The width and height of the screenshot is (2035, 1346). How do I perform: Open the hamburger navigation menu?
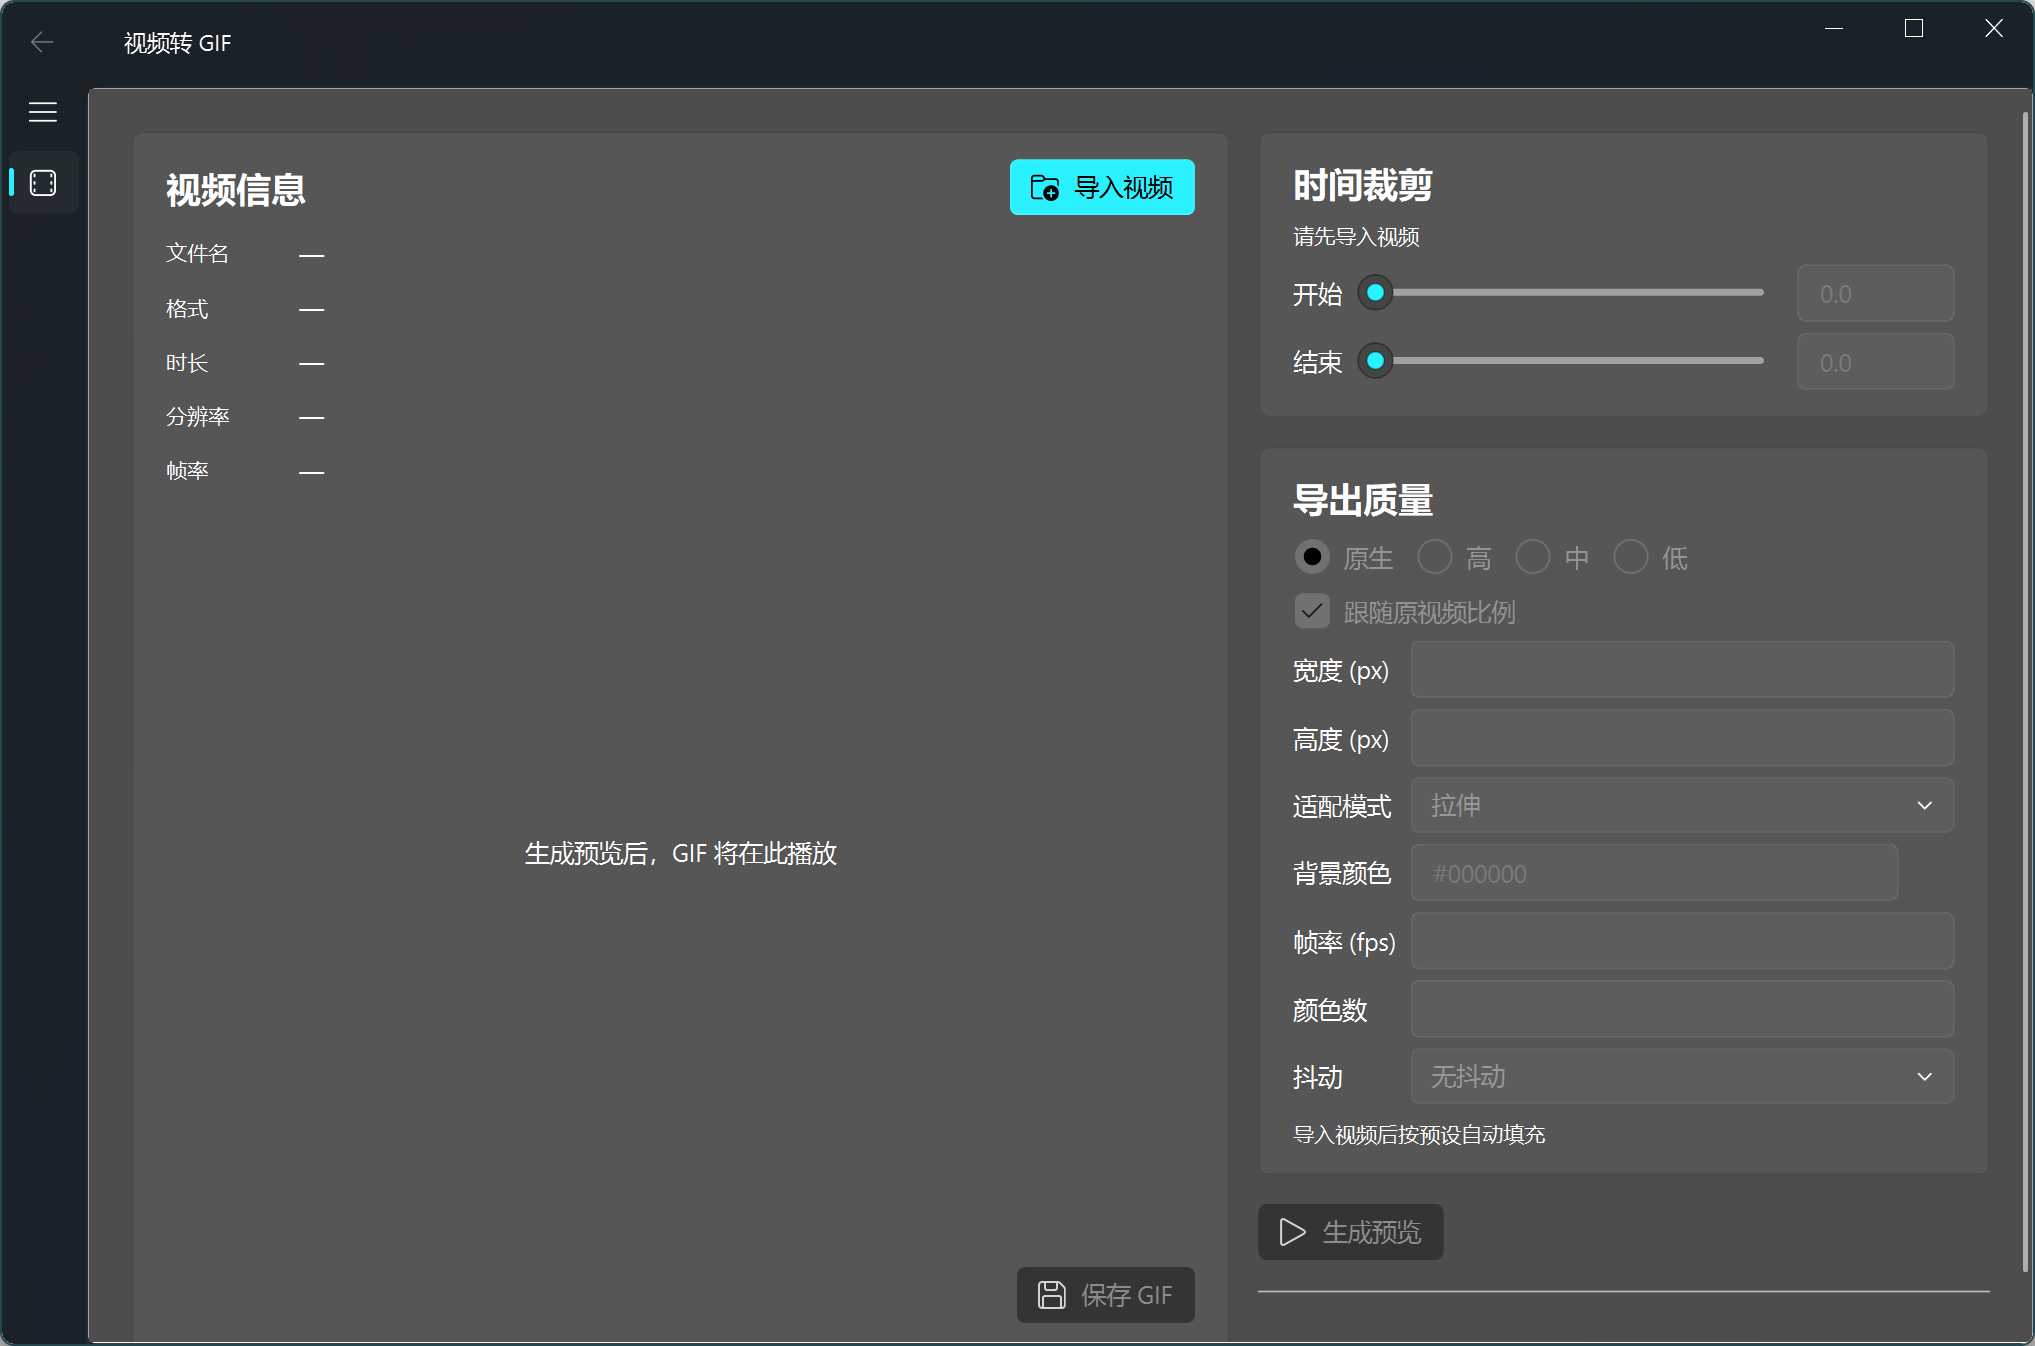tap(43, 112)
